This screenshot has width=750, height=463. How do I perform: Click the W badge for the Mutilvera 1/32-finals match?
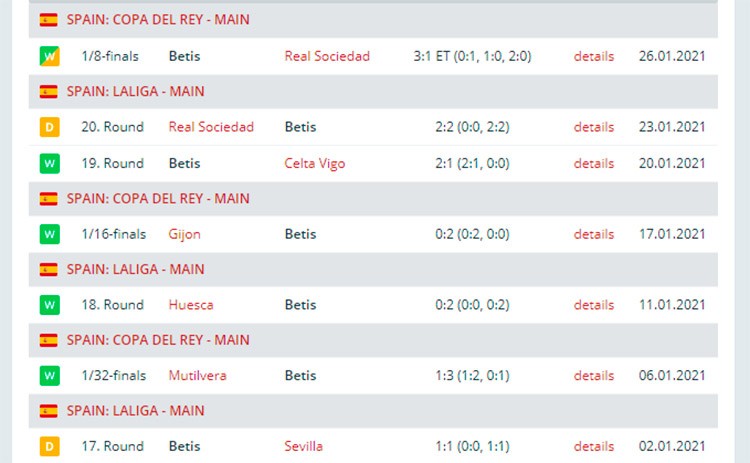[x=49, y=375]
